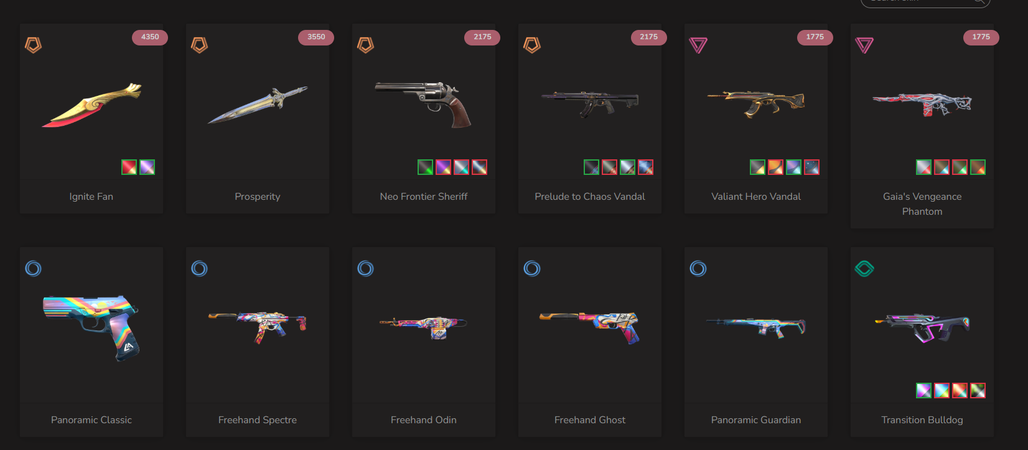Select the last swatch on Prelude to Chaos Vandal
Viewport: 1028px width, 450px height.
(645, 167)
